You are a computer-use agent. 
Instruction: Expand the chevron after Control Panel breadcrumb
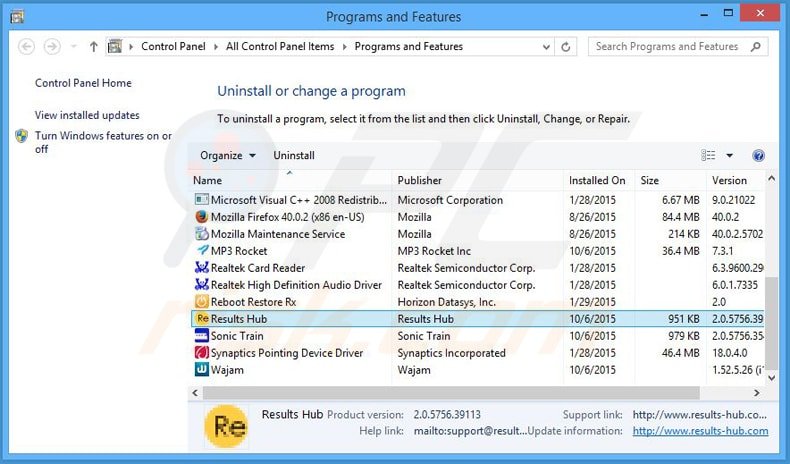pos(216,47)
